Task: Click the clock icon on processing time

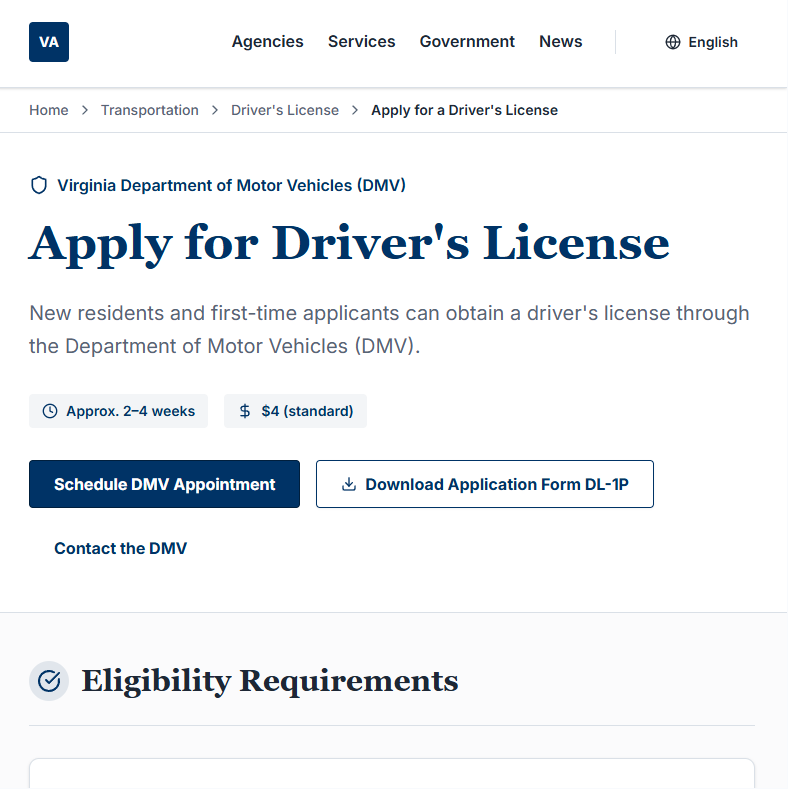Action: pos(50,411)
